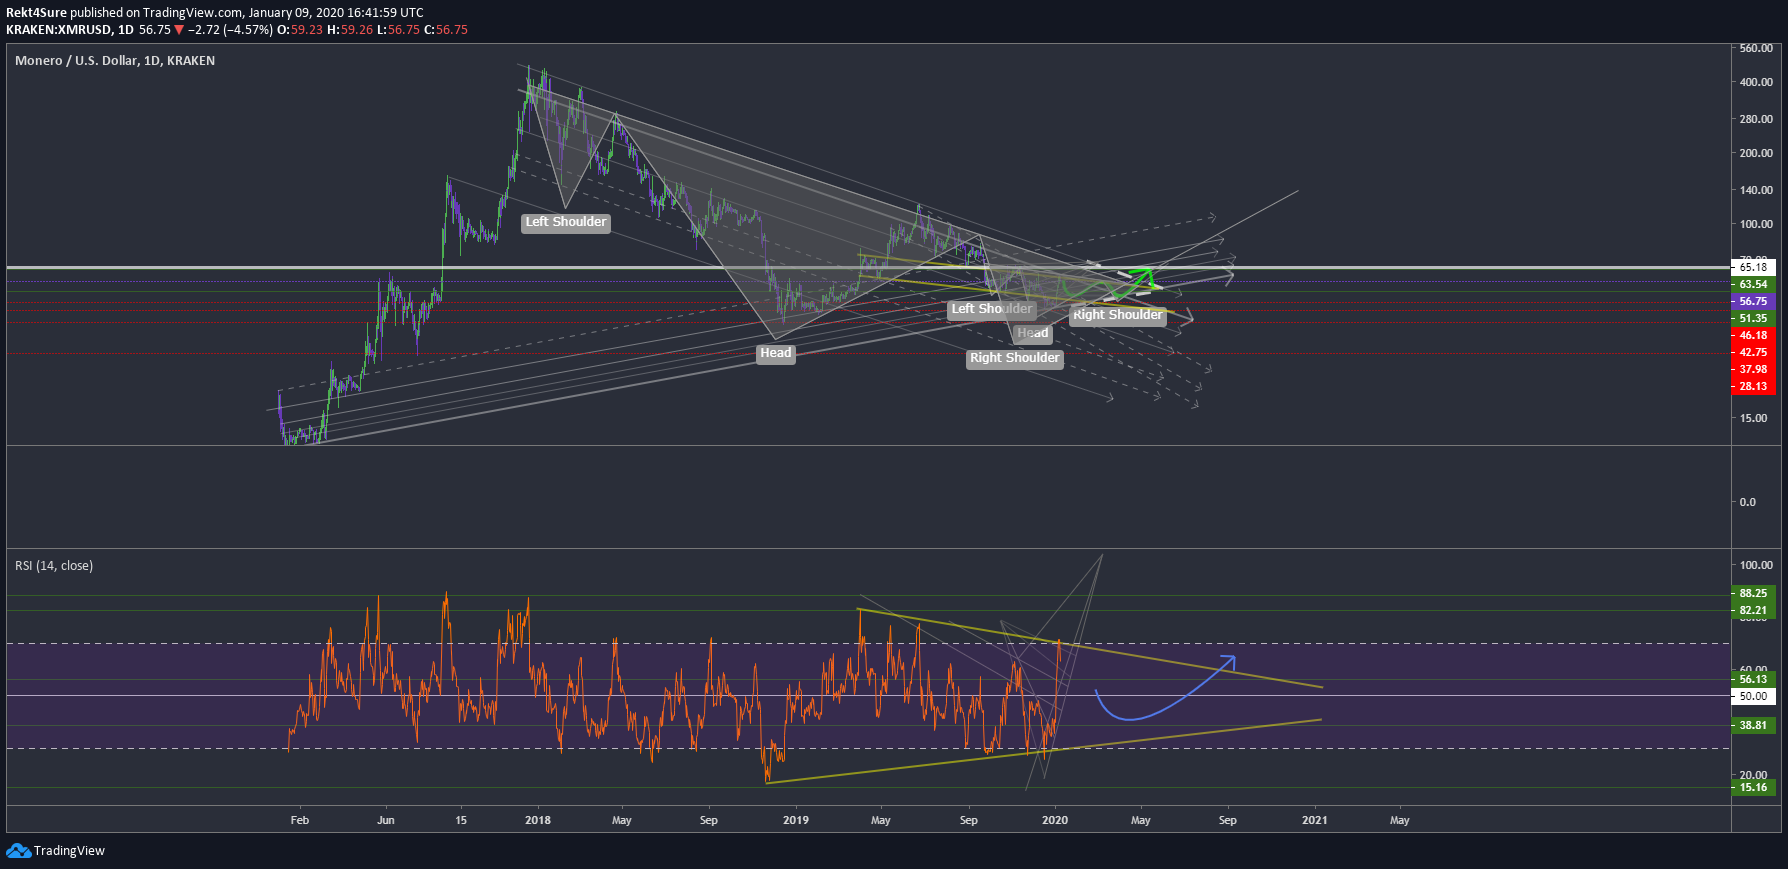Select the 'Right Shoulder' label near 2020
Screen dimensions: 1788x869
click(1118, 315)
